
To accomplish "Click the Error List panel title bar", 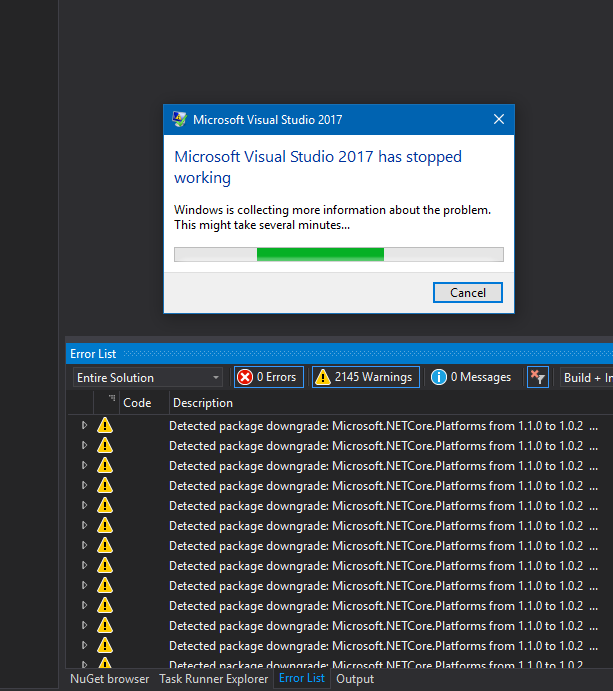I will coord(339,354).
